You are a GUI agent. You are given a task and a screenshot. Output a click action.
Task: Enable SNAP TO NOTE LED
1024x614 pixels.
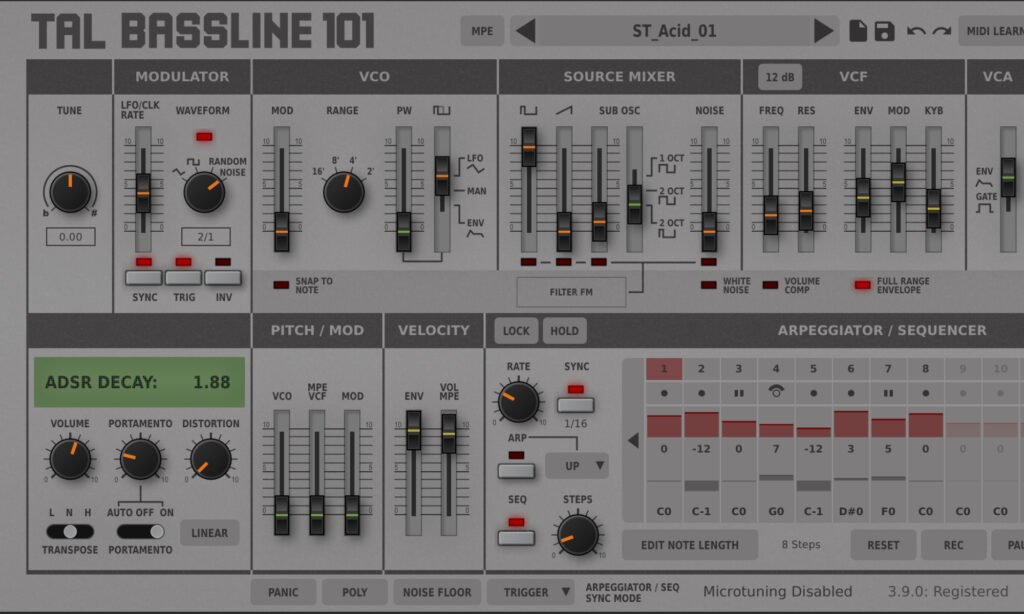(x=281, y=285)
